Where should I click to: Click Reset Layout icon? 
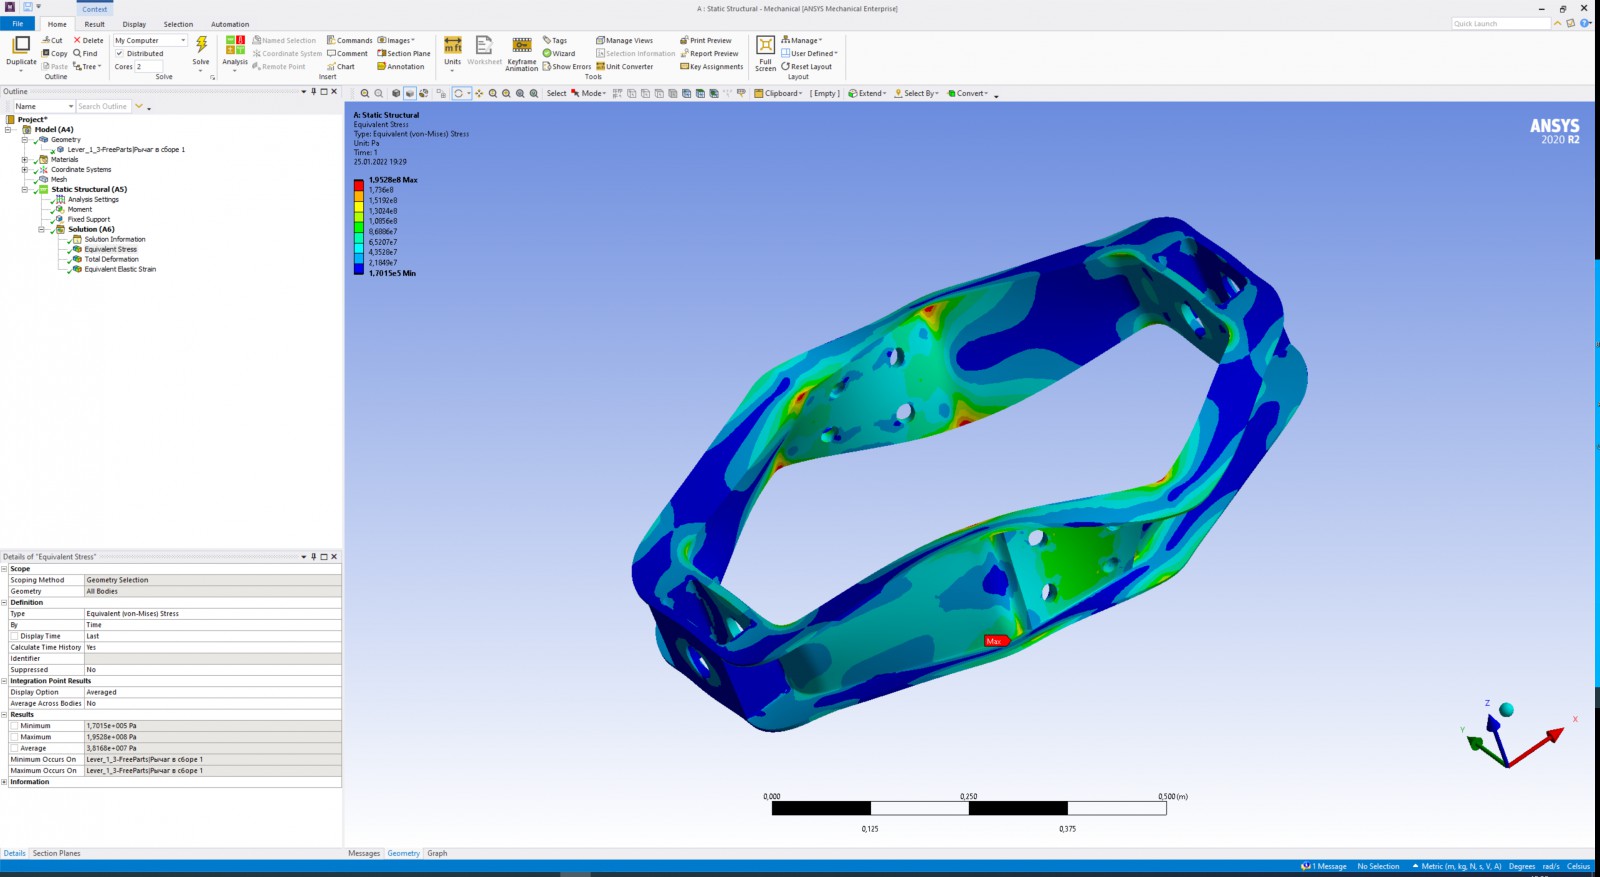(786, 67)
